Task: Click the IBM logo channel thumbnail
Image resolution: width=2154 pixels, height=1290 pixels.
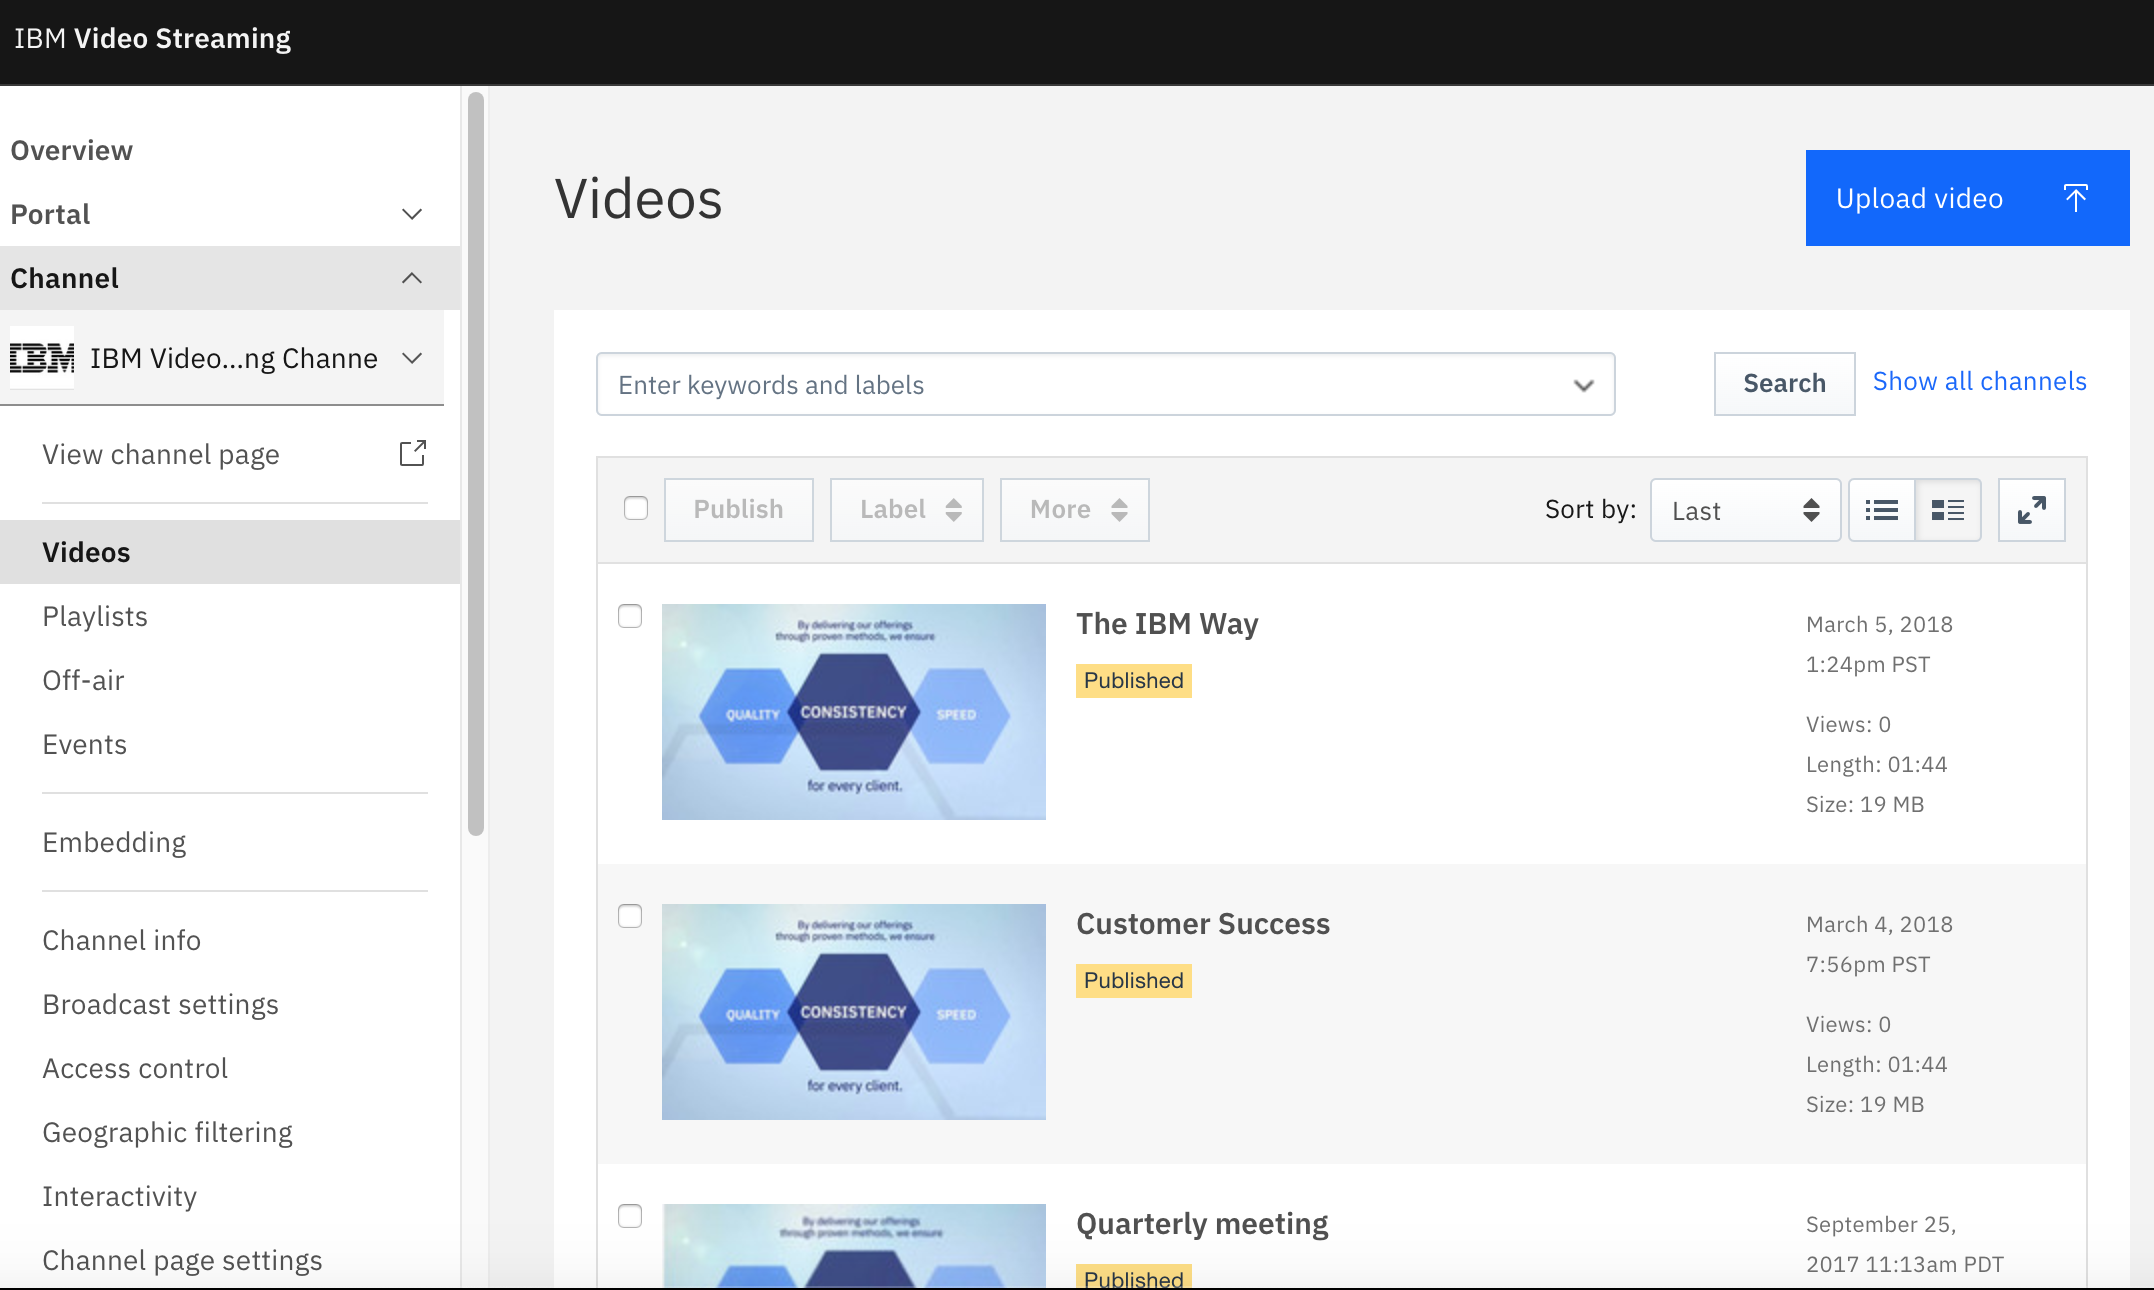Action: click(x=42, y=357)
